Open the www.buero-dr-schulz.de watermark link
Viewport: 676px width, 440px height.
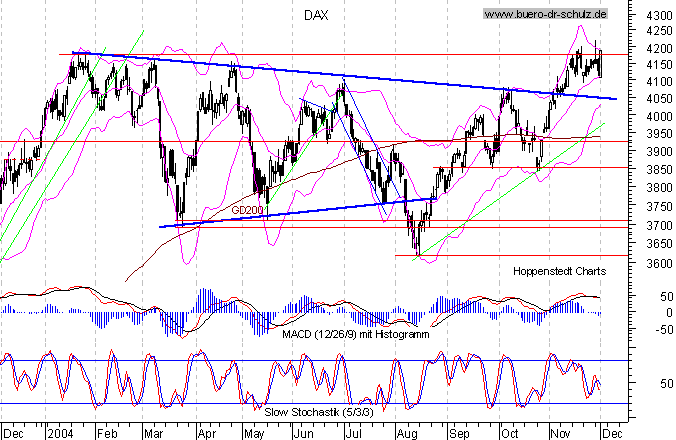(x=545, y=14)
